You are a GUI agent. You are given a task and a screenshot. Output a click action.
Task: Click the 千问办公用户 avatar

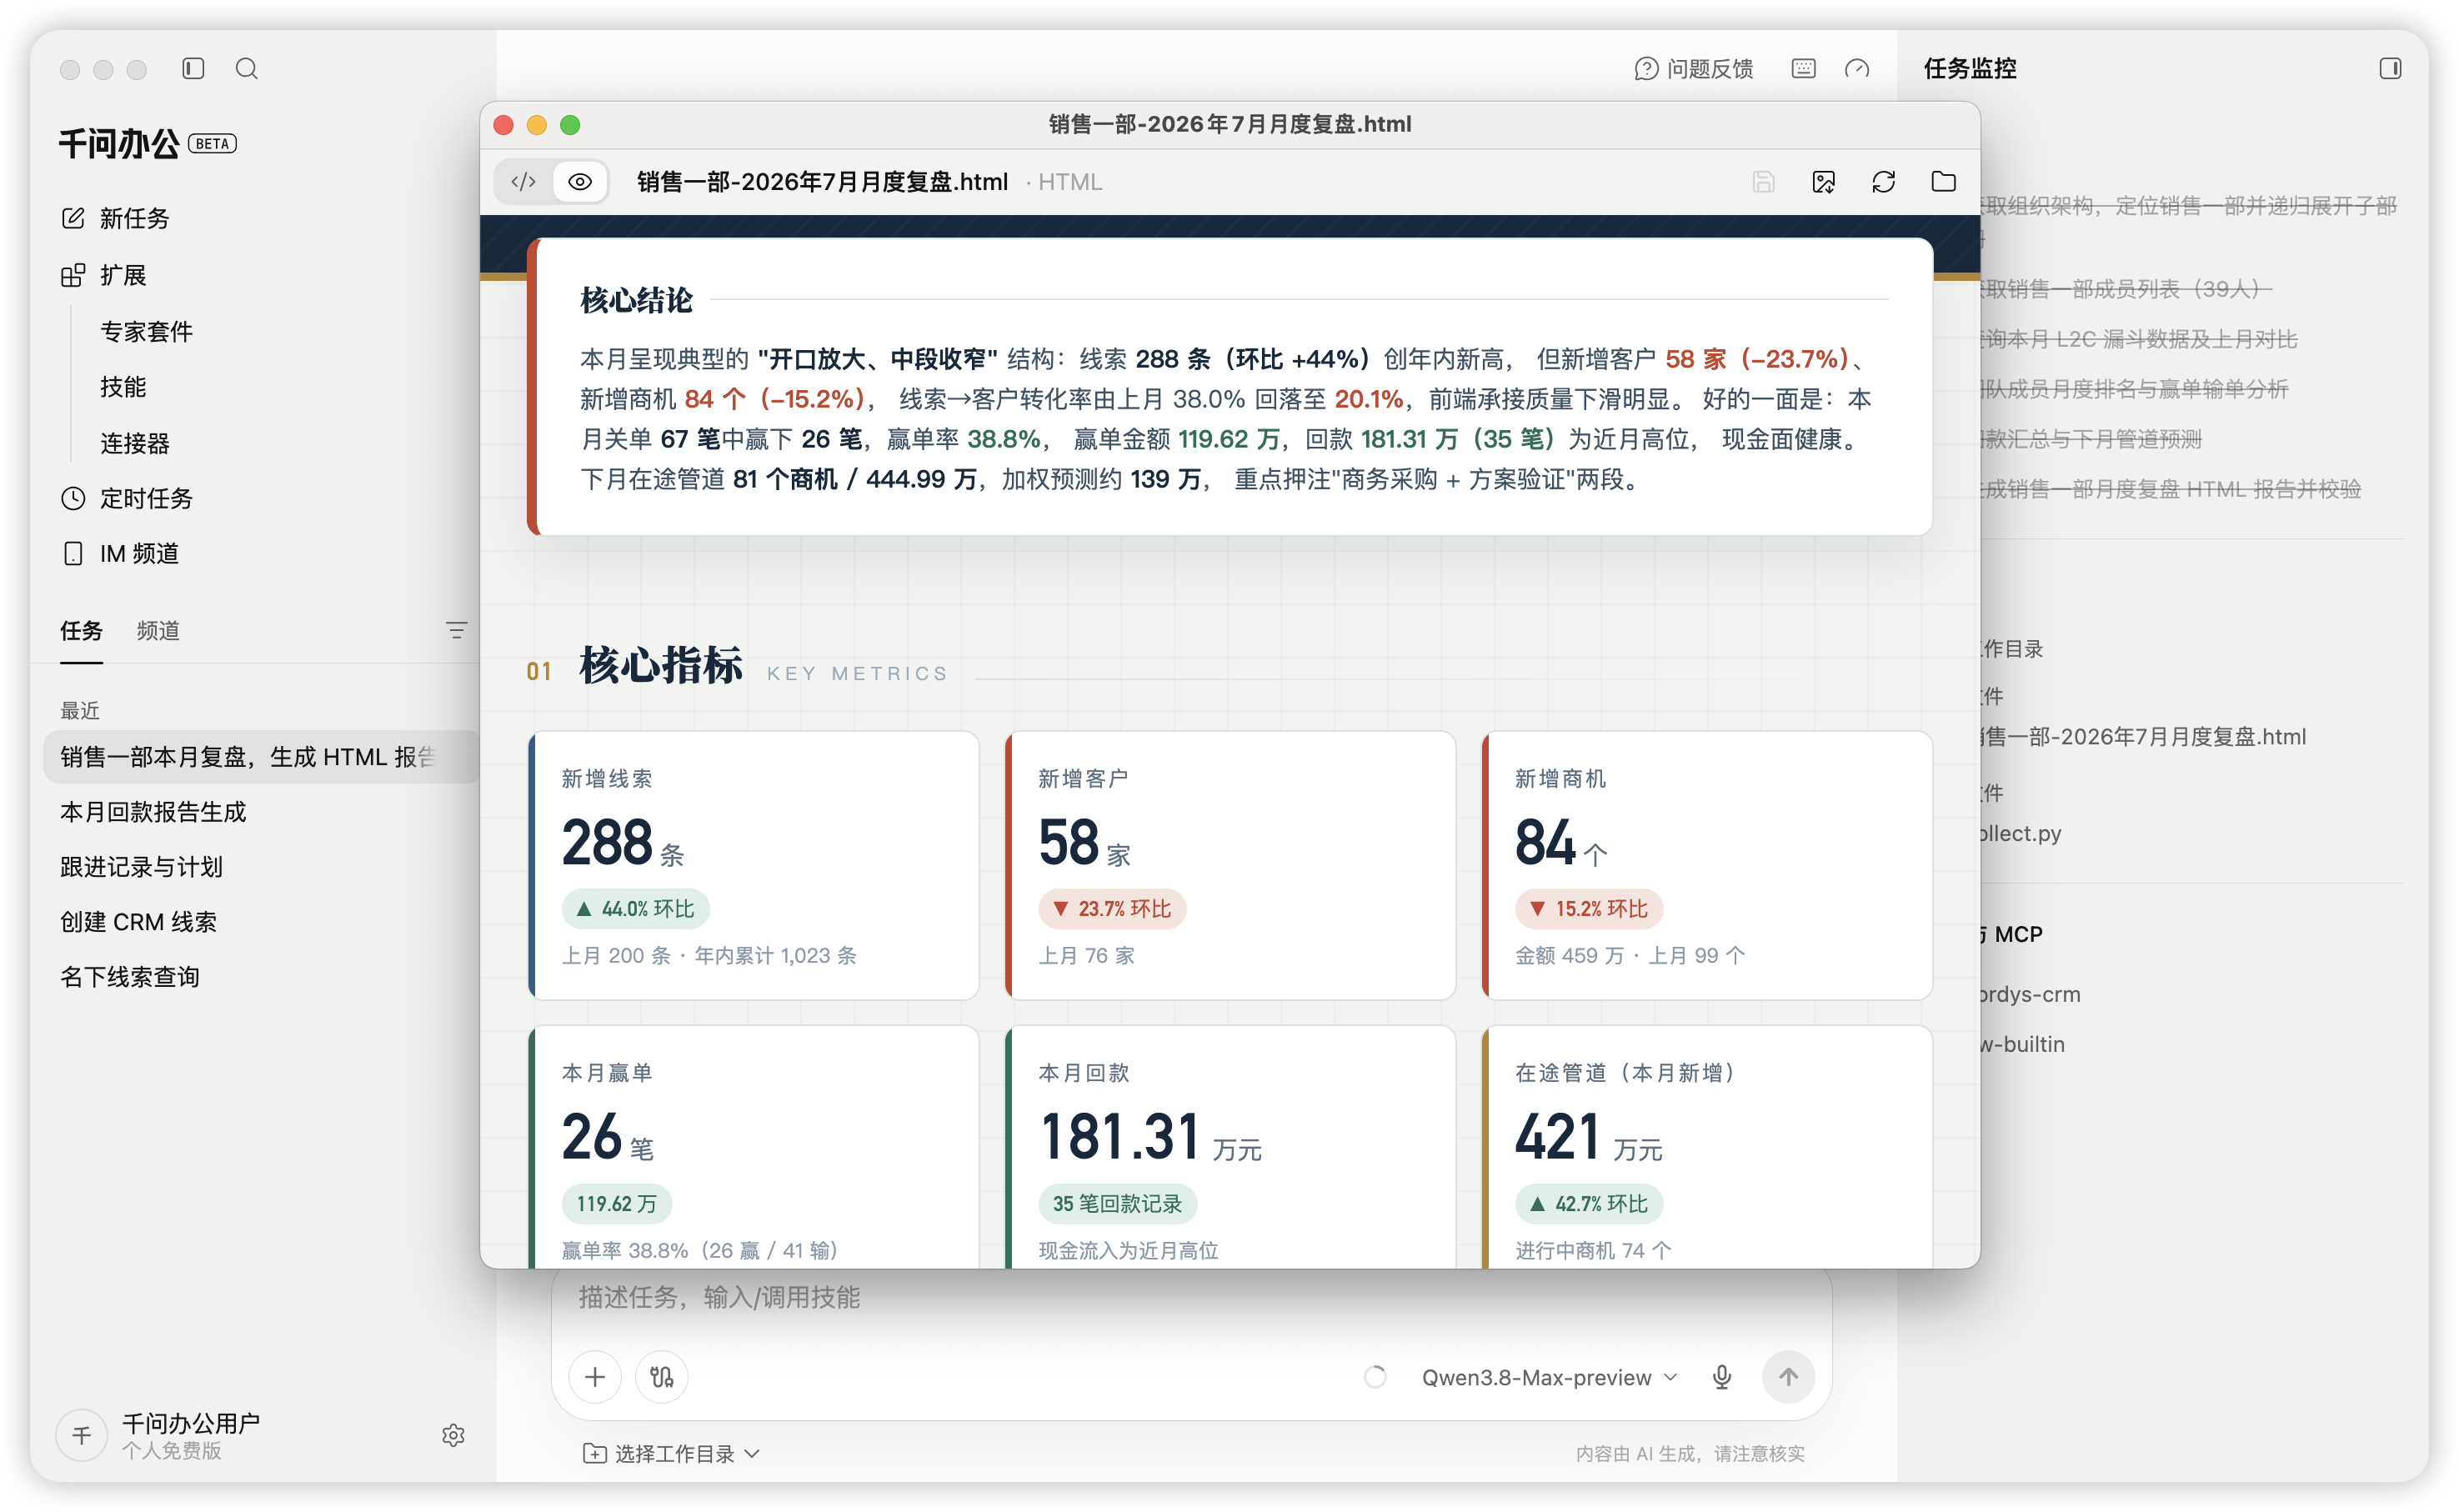[82, 1435]
